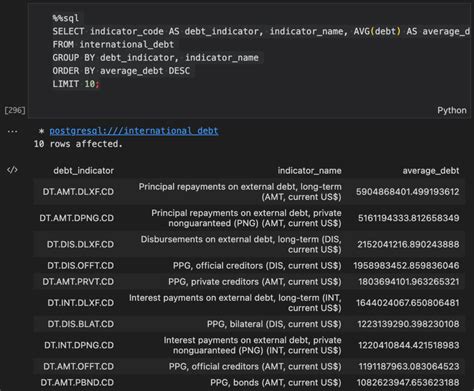Screen dimensions: 474x391
Task: Place cursor on the LIMIT 10 line
Action: [76, 84]
